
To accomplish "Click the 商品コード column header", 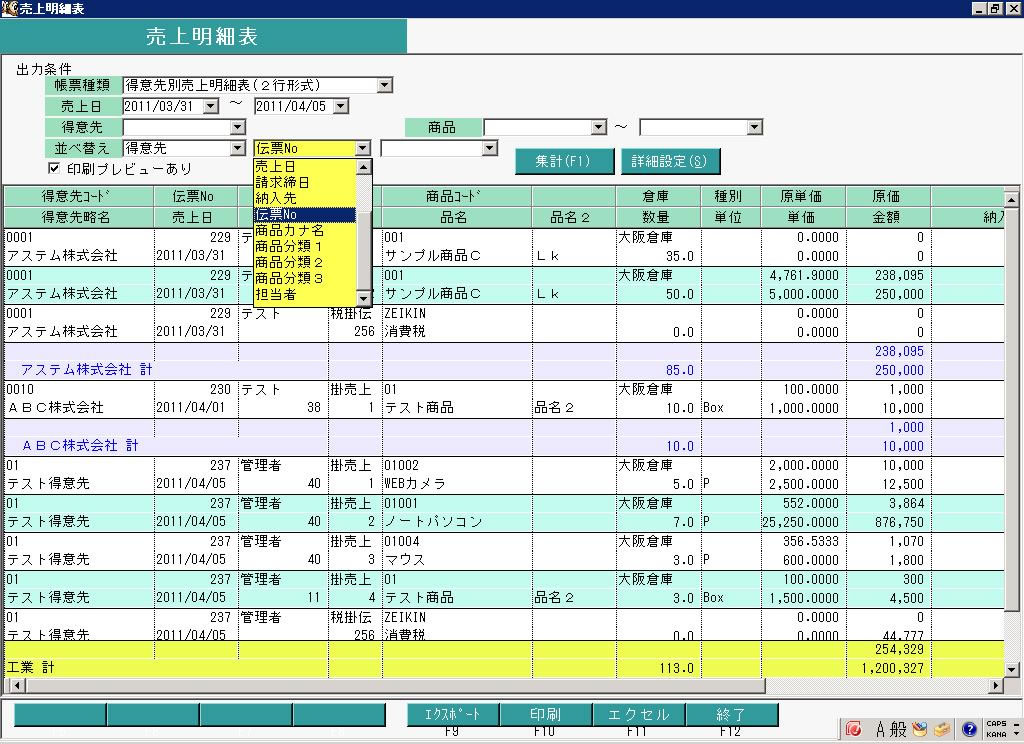I will point(456,196).
